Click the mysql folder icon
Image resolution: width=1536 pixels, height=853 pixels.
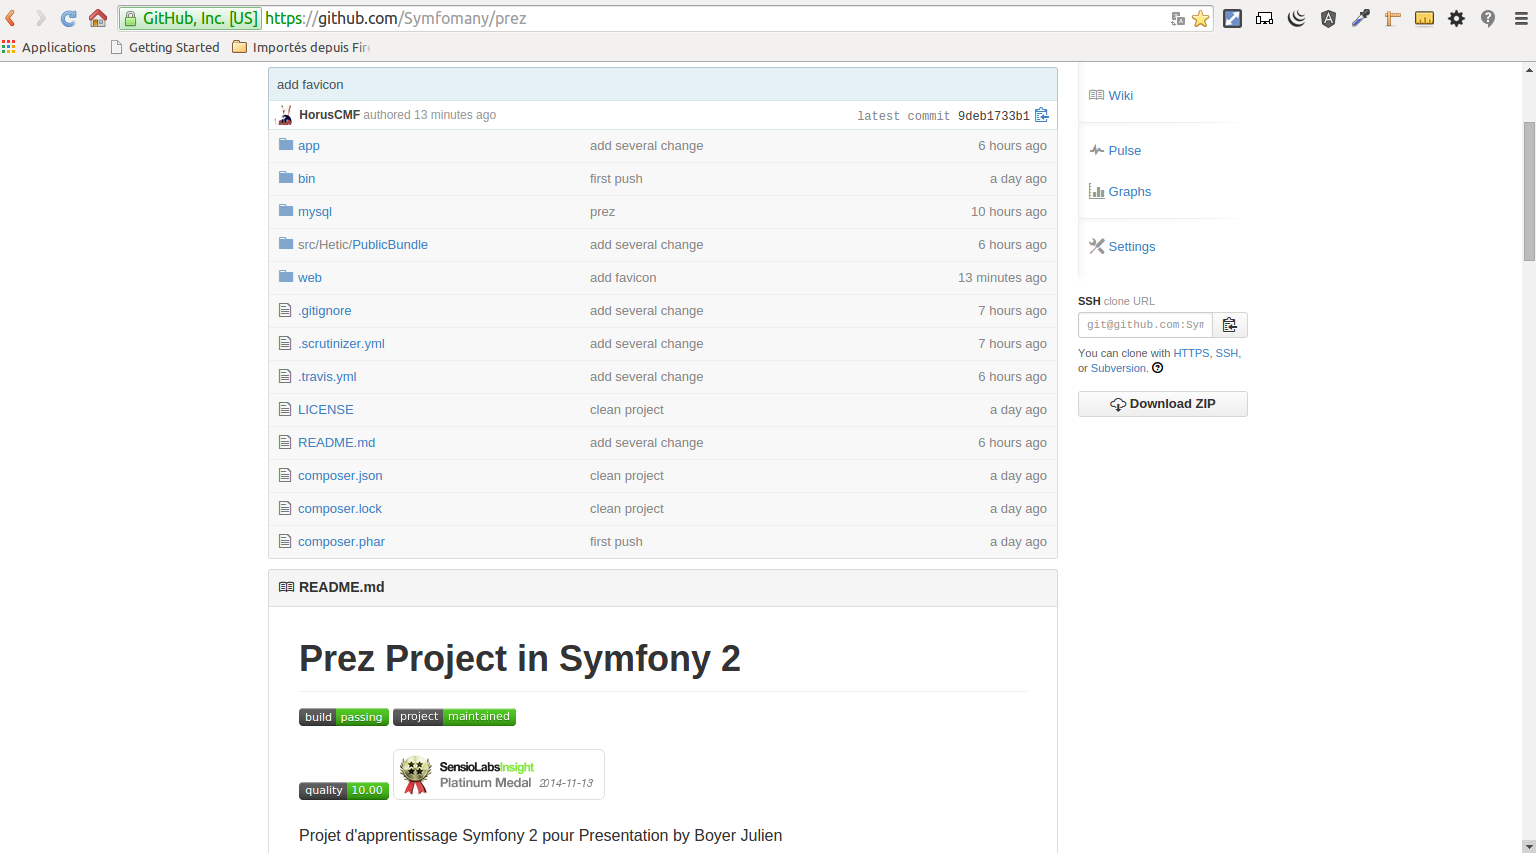286,211
